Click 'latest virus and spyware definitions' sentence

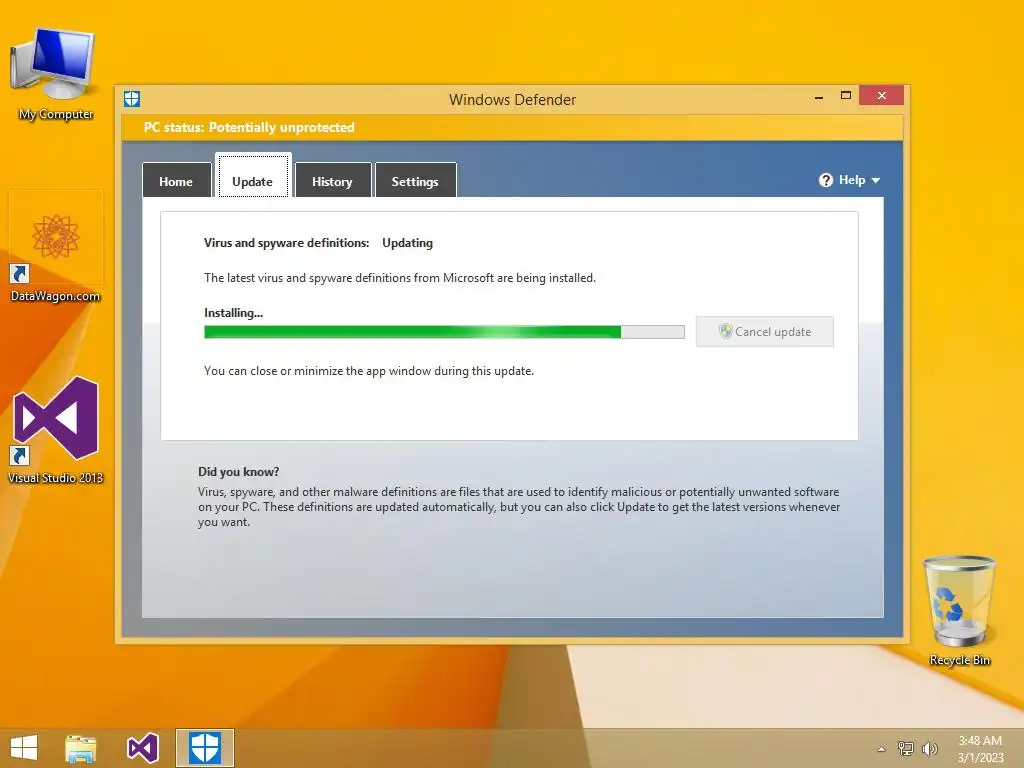pos(400,278)
